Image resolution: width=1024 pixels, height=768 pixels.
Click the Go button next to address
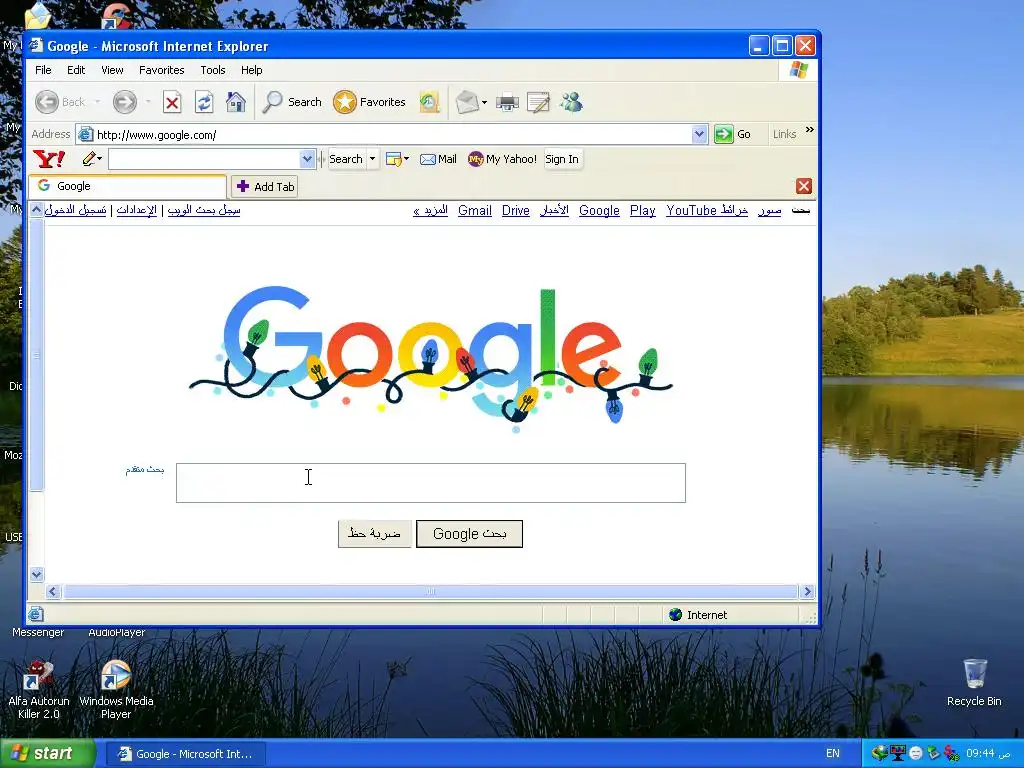733,135
